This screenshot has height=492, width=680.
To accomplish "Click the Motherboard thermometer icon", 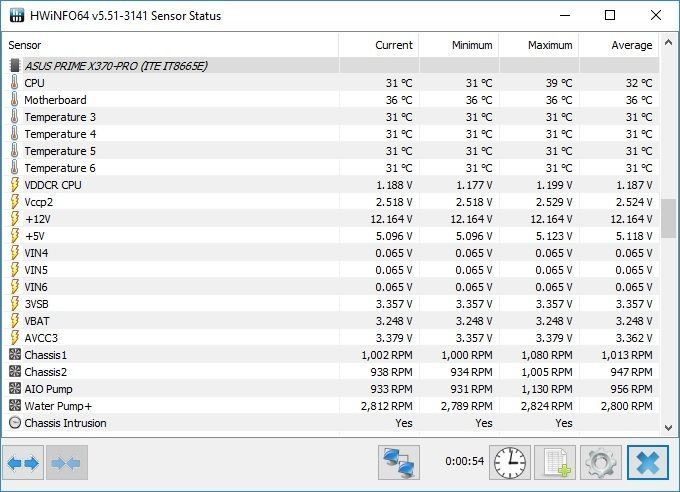I will [14, 99].
